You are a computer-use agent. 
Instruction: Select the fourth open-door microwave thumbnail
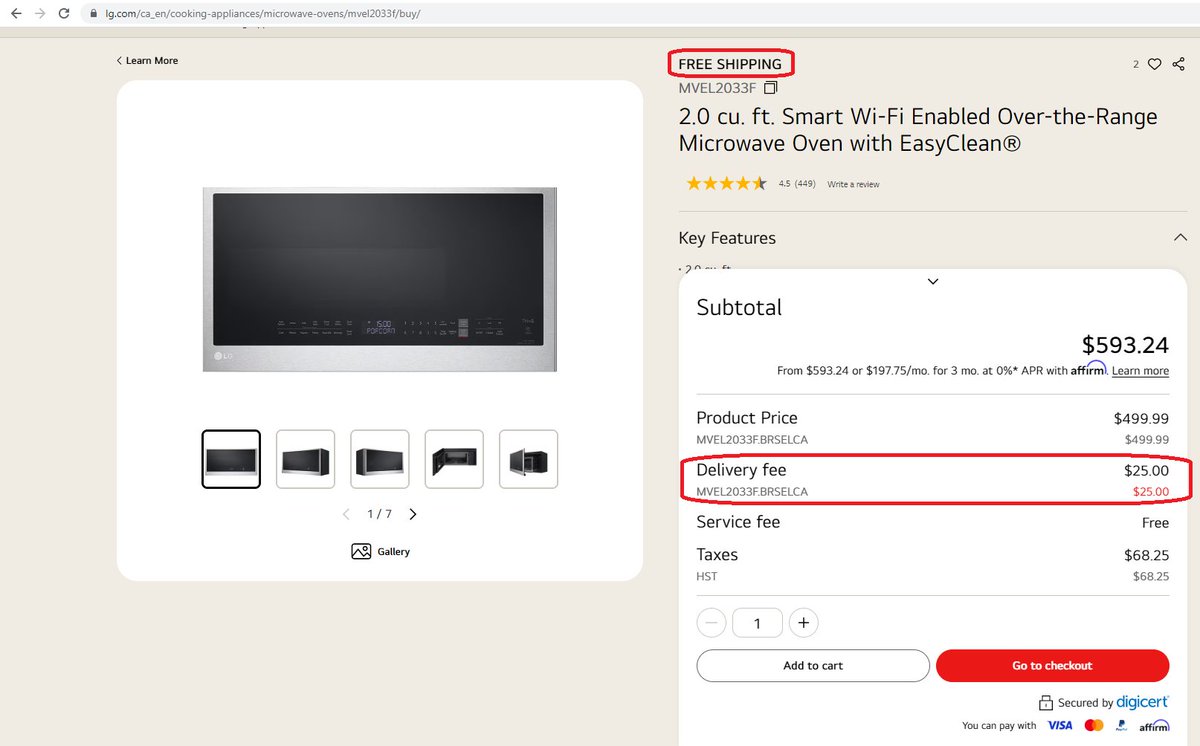[x=454, y=459]
